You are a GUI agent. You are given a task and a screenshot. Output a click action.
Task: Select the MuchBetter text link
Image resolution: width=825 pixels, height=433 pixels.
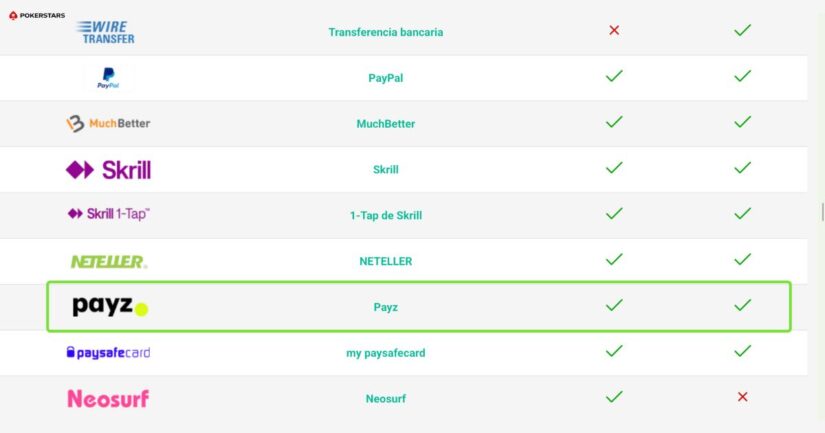coord(385,124)
